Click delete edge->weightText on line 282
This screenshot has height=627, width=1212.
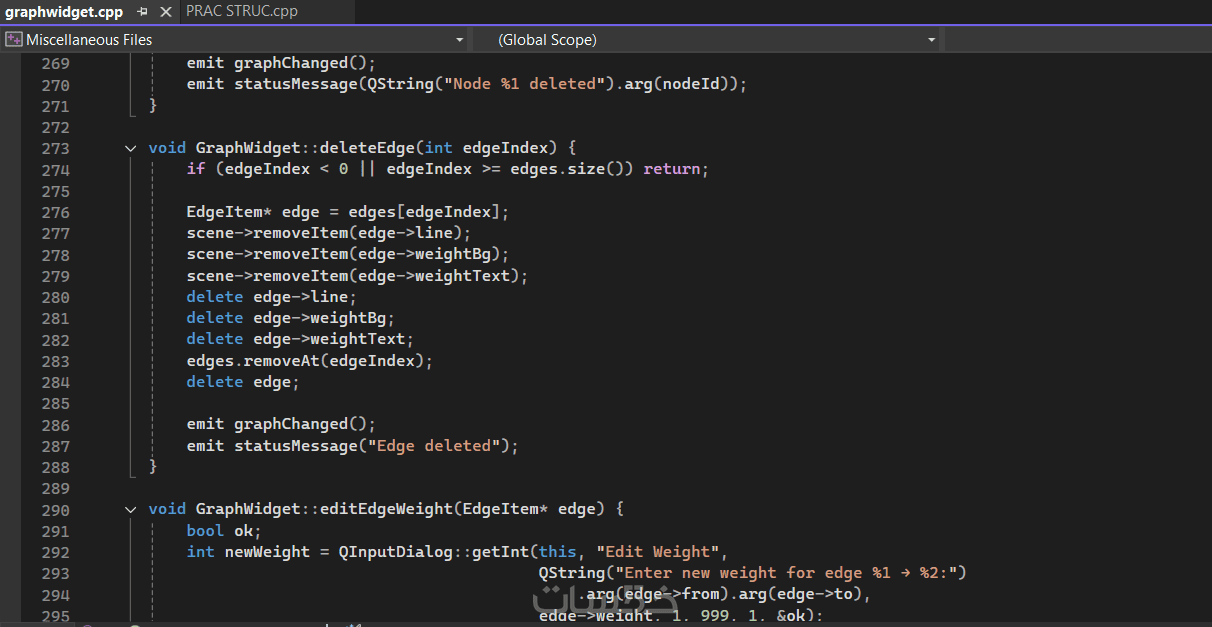click(x=300, y=339)
